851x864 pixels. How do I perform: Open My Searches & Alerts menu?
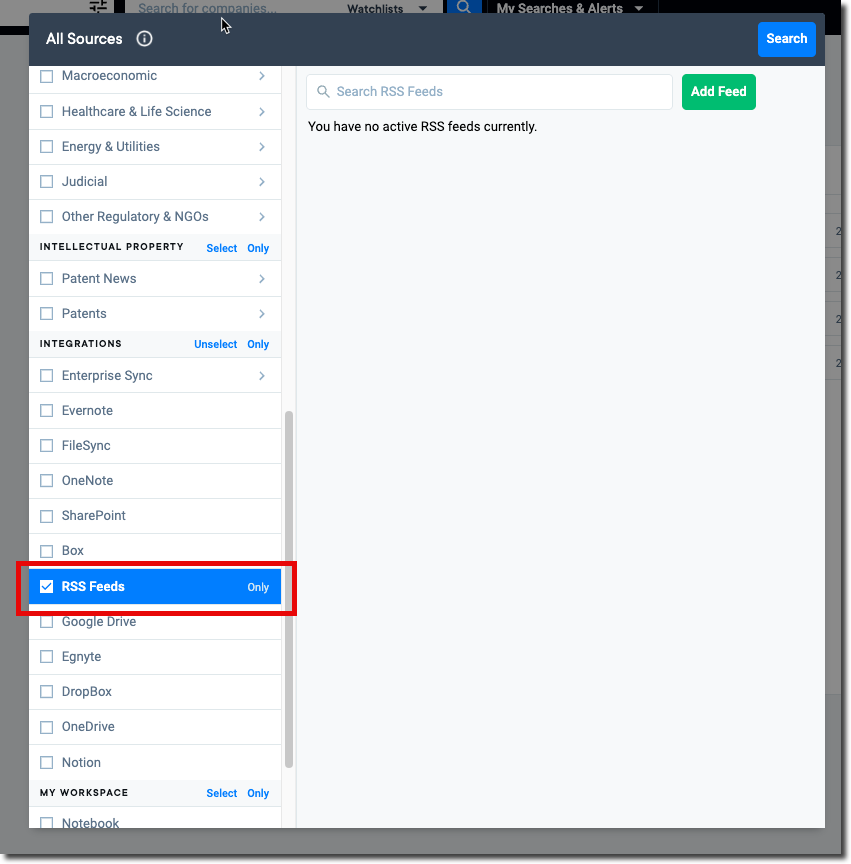click(570, 8)
